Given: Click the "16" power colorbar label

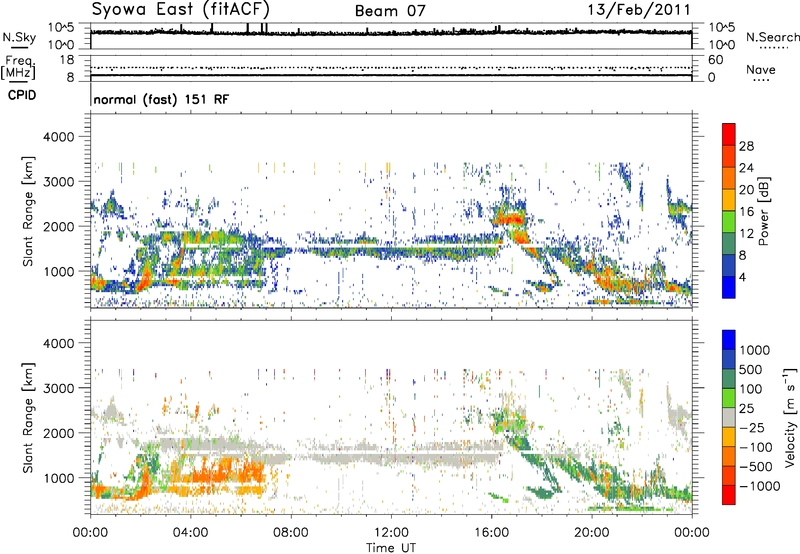Looking at the screenshot, I should click(746, 212).
